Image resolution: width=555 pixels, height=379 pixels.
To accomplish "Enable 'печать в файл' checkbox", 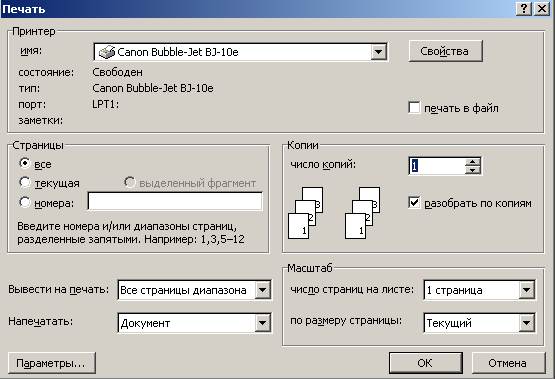I will point(414,108).
